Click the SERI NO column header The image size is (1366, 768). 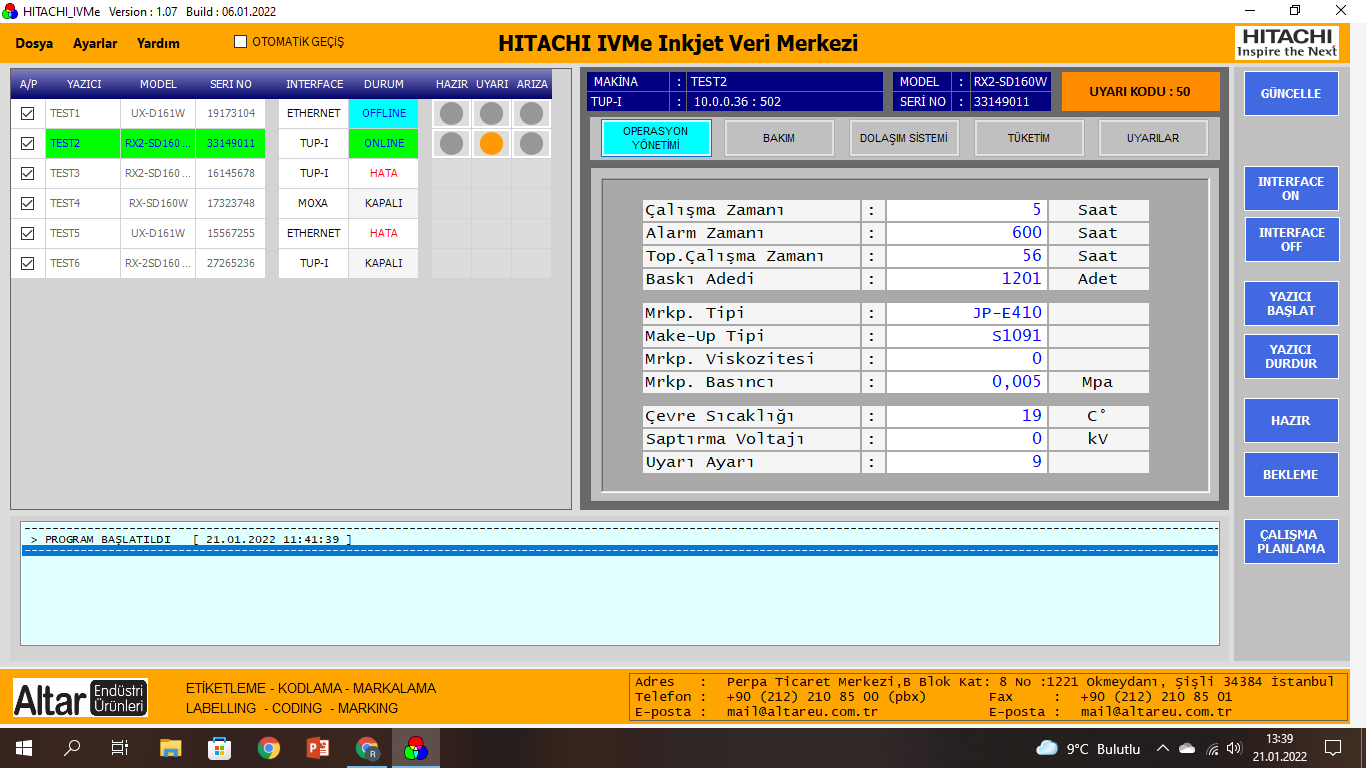pos(231,84)
